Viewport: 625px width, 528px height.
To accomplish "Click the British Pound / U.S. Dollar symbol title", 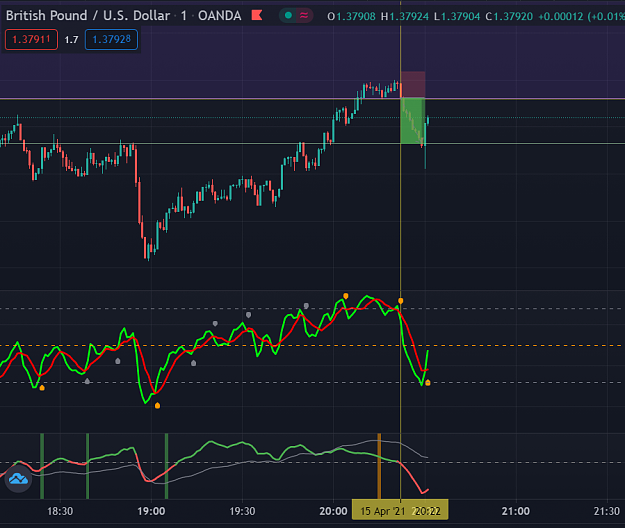I will [88, 16].
